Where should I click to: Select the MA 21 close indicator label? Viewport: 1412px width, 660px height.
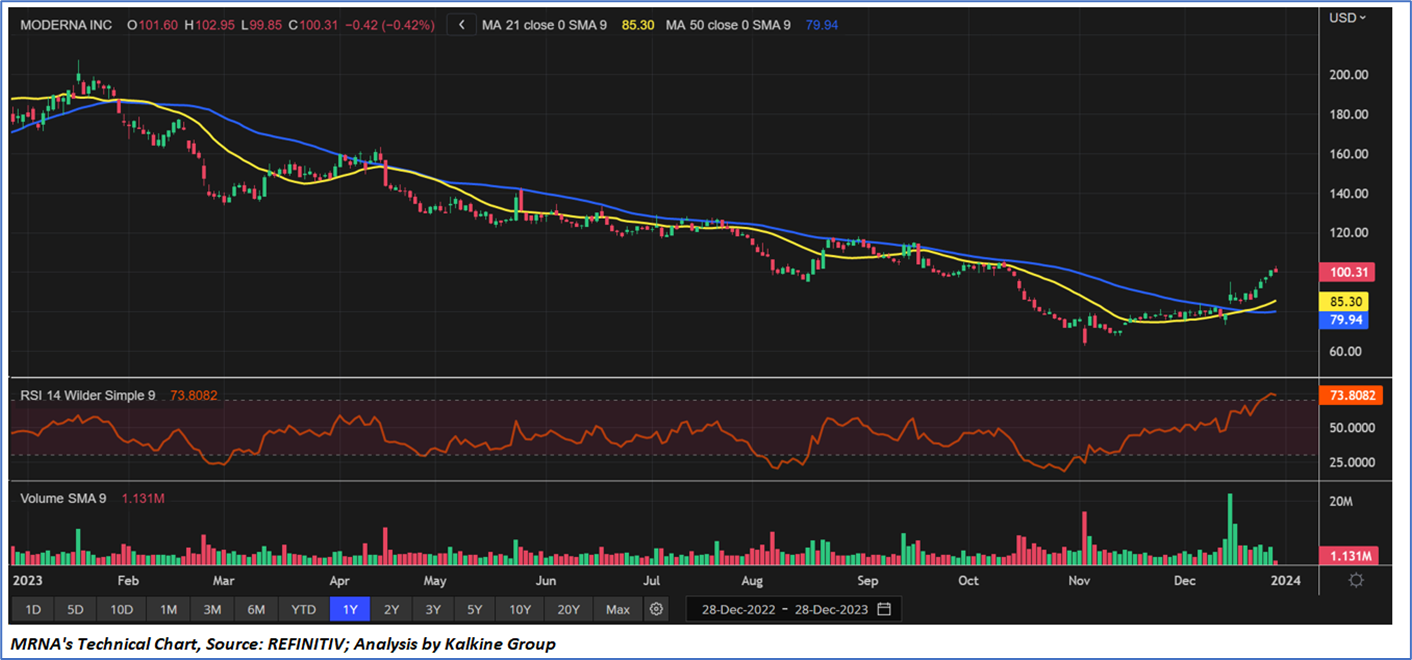544,25
